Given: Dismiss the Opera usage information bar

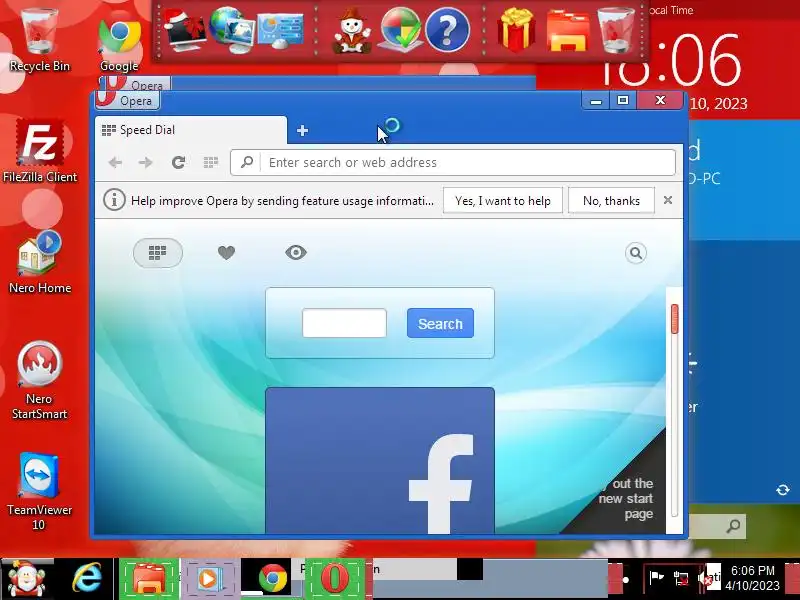Looking at the screenshot, I should point(668,200).
